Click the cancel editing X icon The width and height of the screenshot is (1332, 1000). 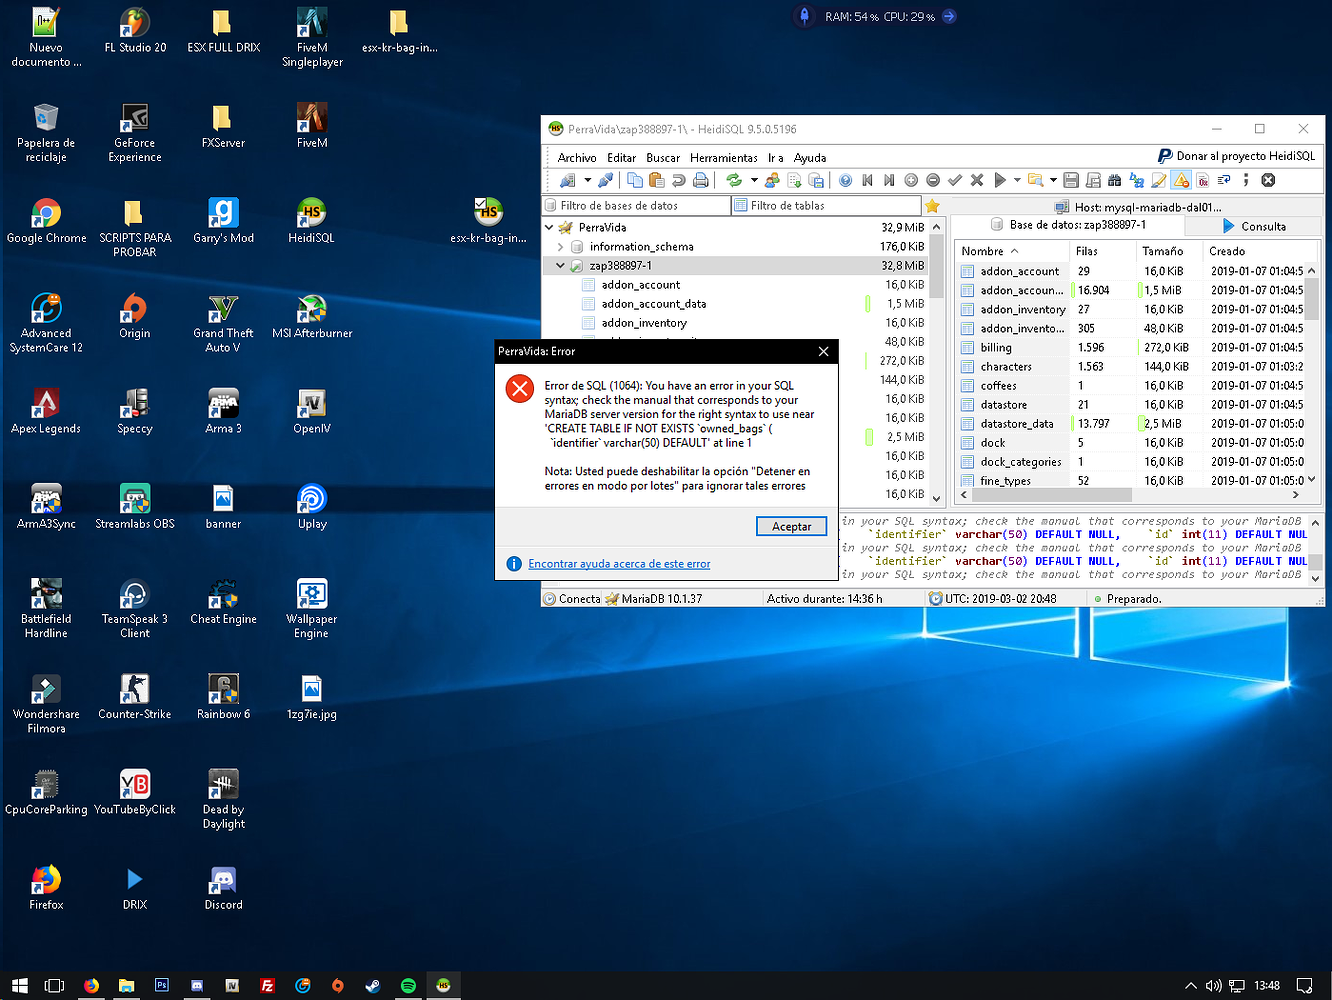977,181
